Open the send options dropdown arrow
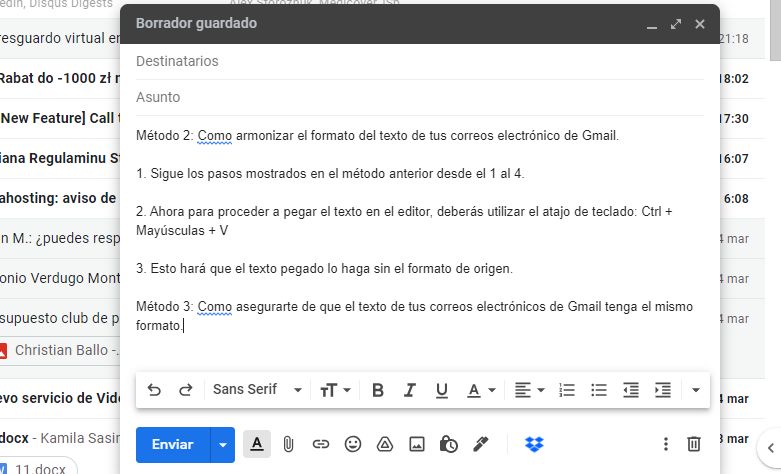This screenshot has height=474, width=781. 223,445
